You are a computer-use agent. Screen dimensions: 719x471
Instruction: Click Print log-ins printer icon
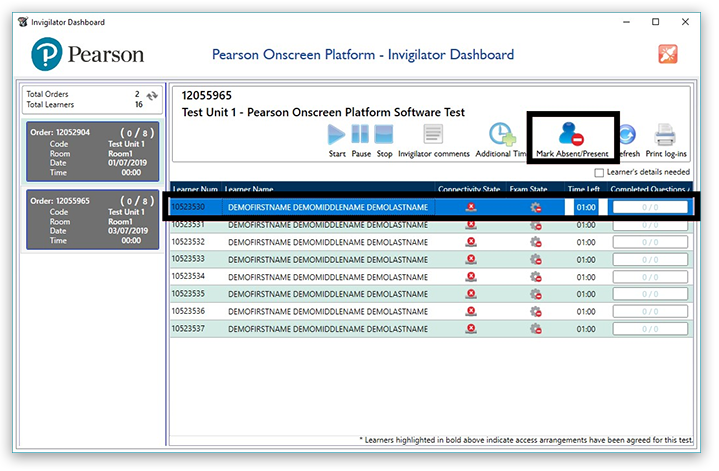pos(665,135)
